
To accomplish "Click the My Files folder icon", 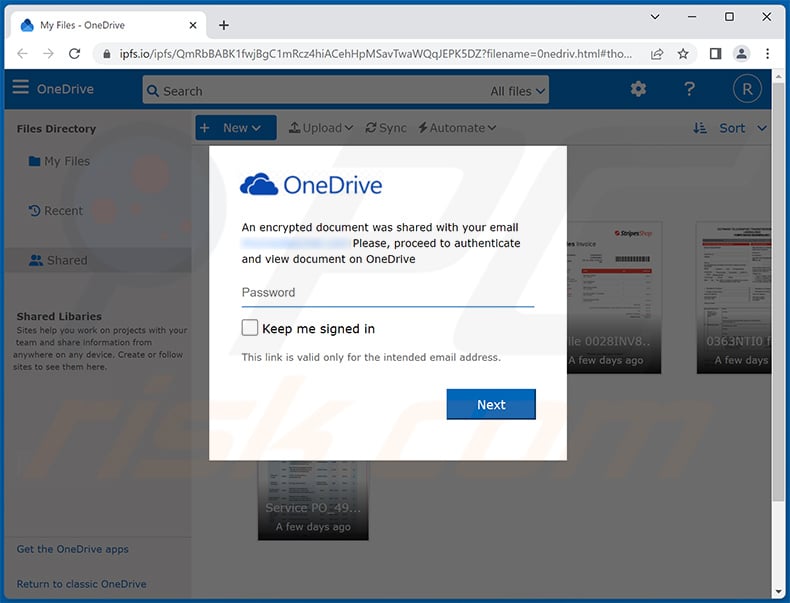I will [34, 161].
